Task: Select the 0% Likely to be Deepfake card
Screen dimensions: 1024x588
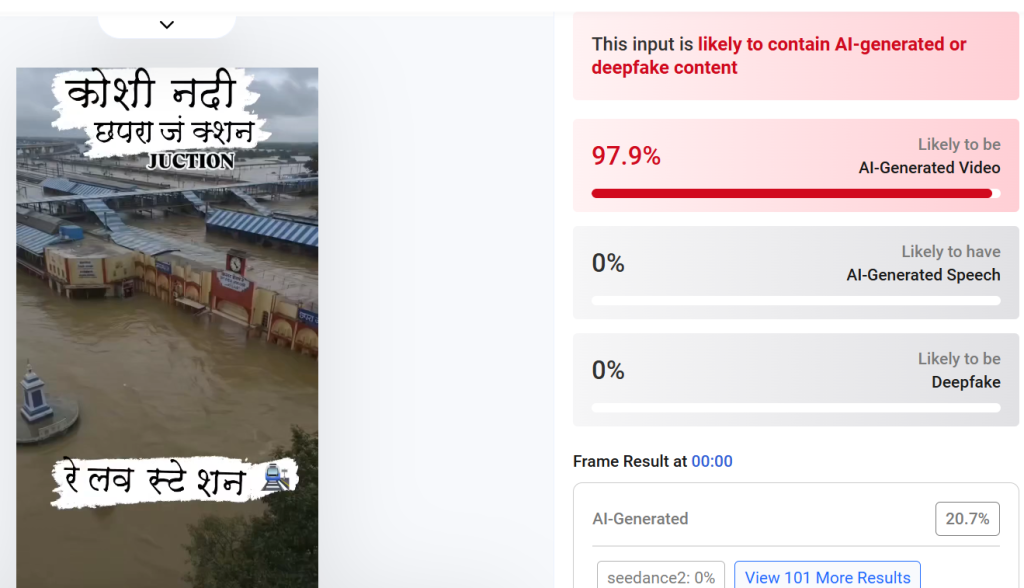Action: 795,380
